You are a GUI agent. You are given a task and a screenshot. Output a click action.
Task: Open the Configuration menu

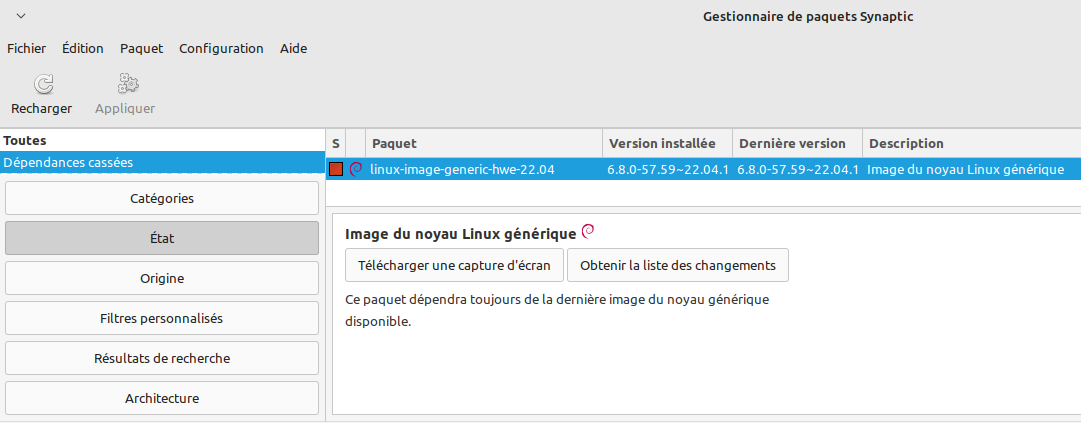point(221,48)
